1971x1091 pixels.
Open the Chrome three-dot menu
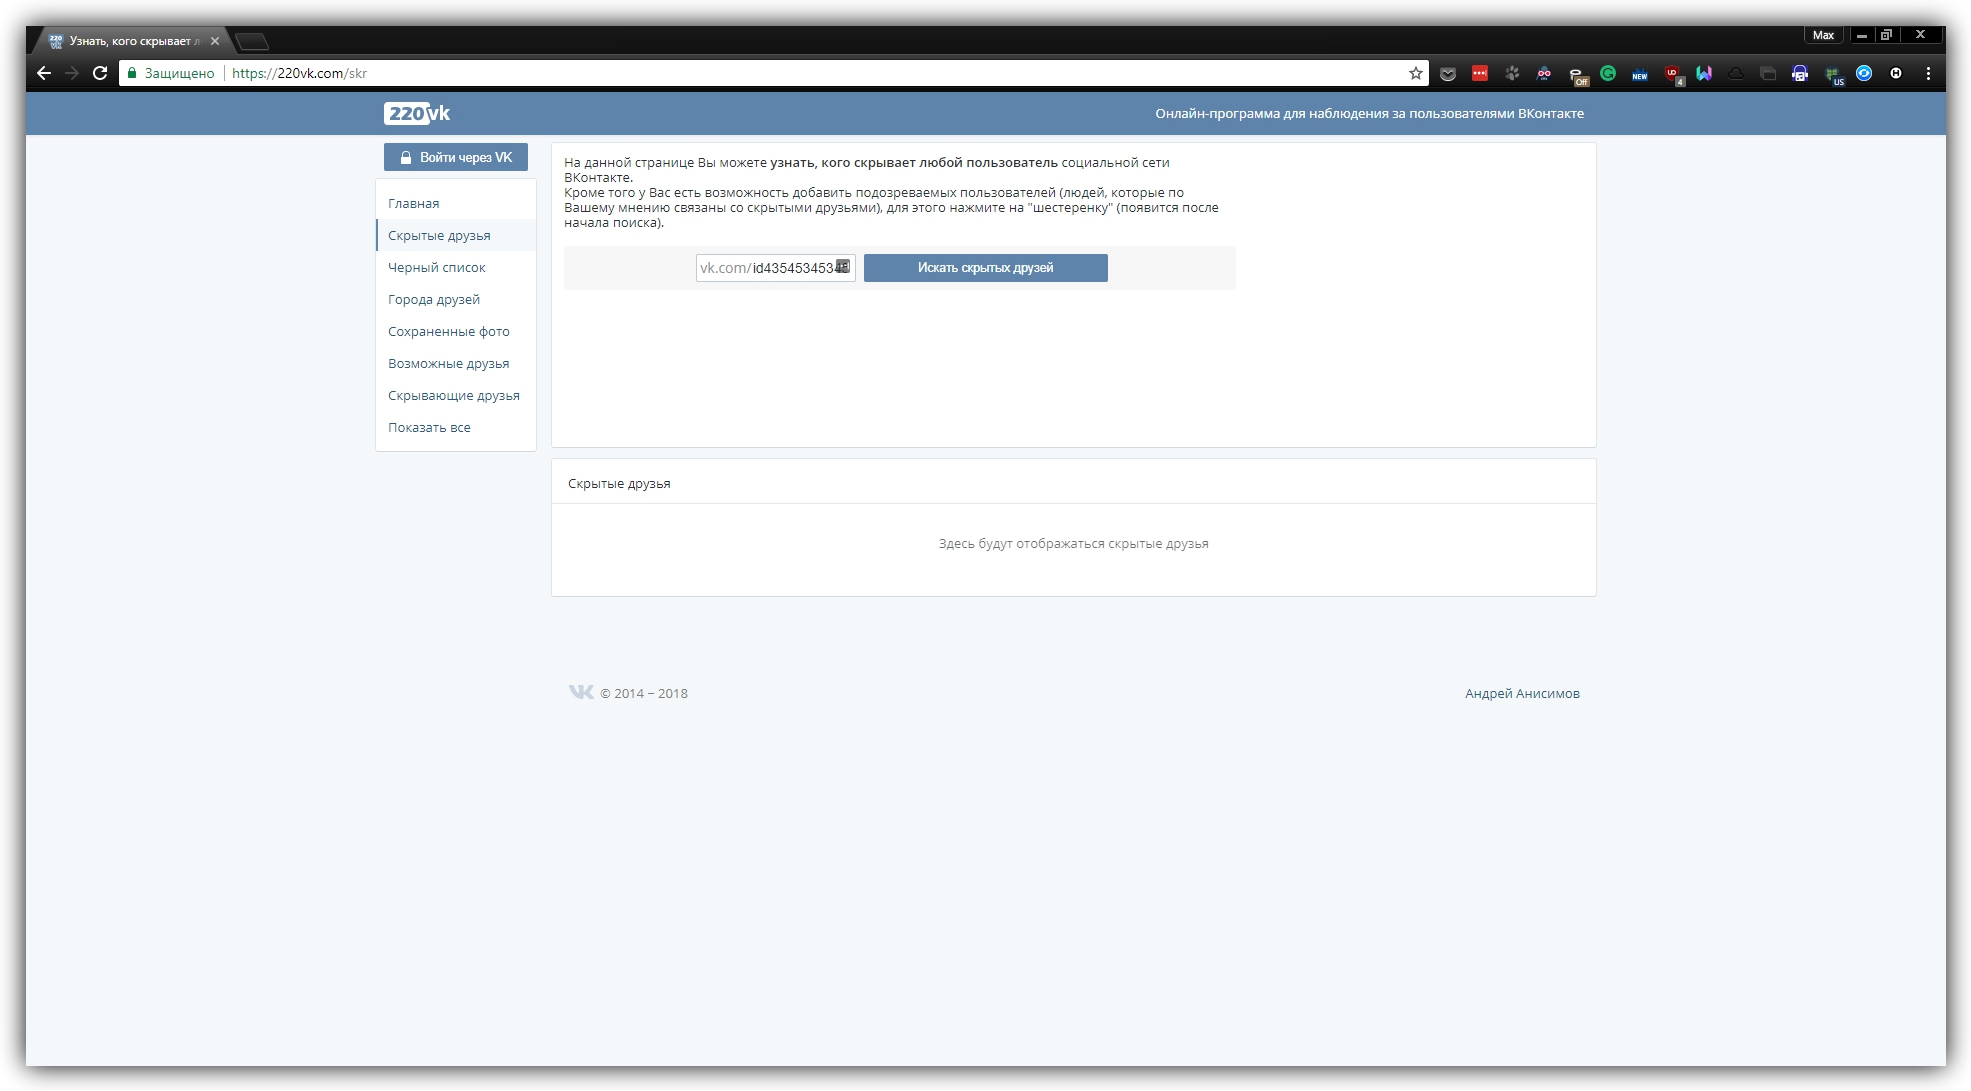coord(1928,73)
